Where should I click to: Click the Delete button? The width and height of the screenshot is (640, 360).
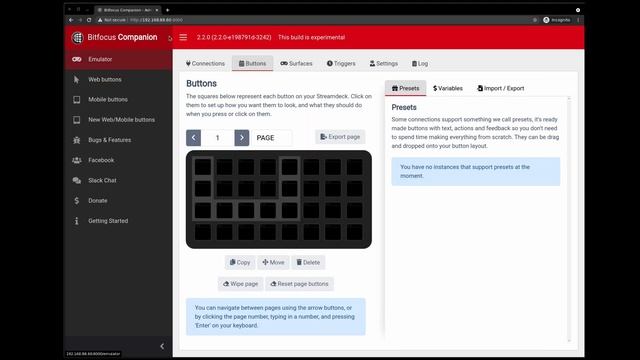(x=308, y=262)
